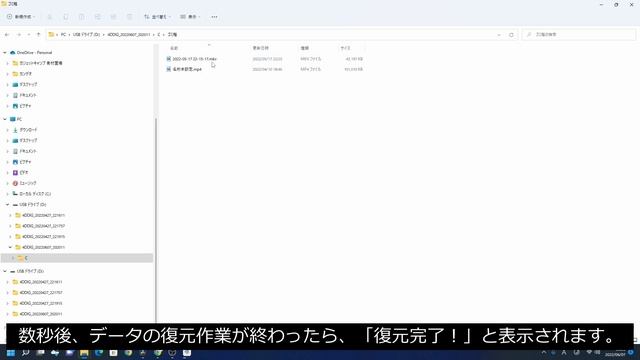Open the 並べ替え (Sort) dropdown
640x360 pixels.
click(x=157, y=17)
